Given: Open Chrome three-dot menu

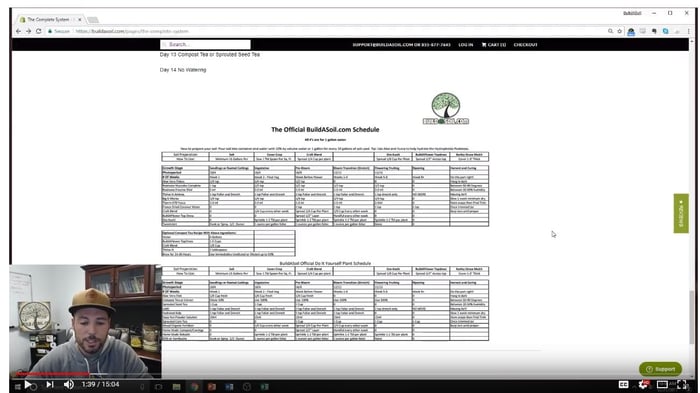Looking at the screenshot, I should pyautogui.click(x=689, y=31).
